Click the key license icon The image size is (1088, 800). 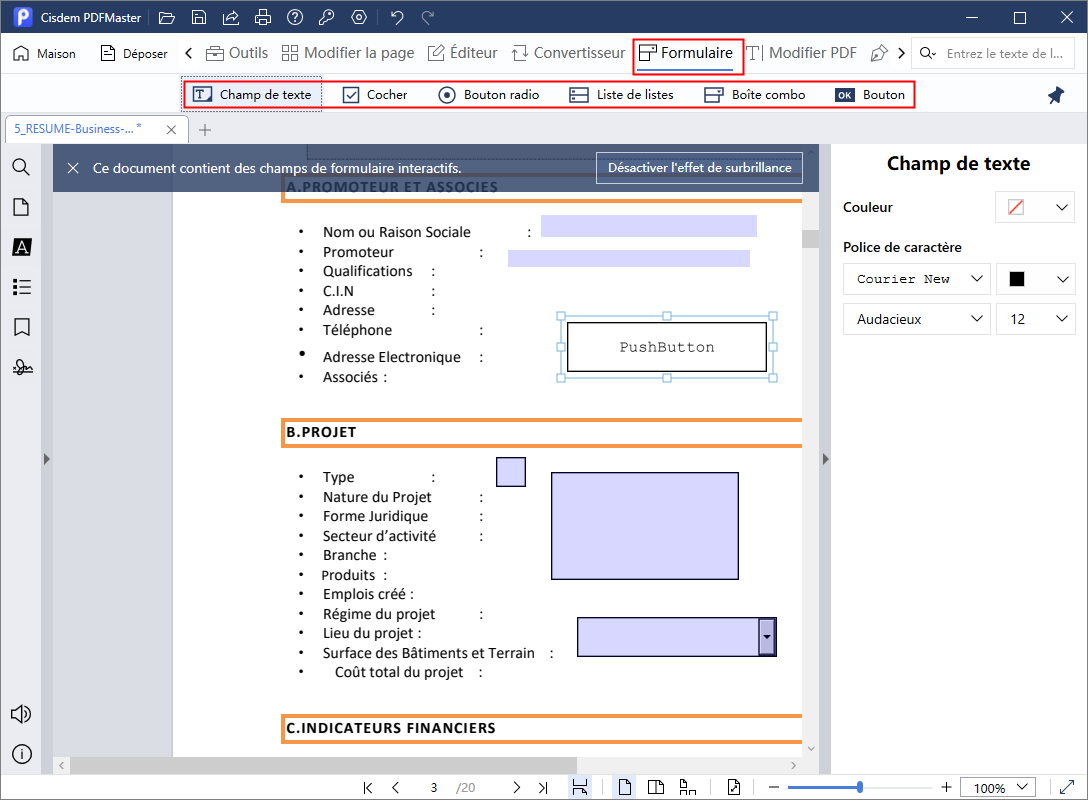coord(326,17)
